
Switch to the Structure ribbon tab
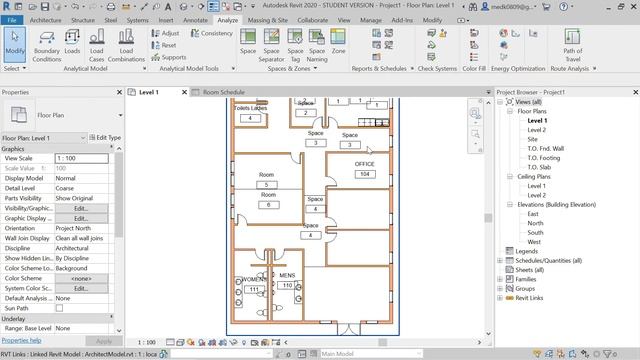pos(83,20)
